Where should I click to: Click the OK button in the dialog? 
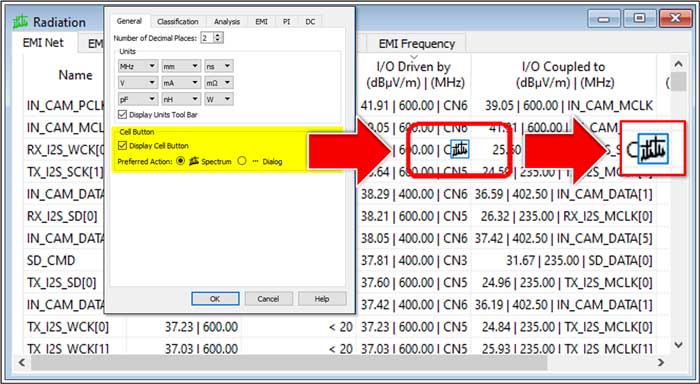click(215, 299)
